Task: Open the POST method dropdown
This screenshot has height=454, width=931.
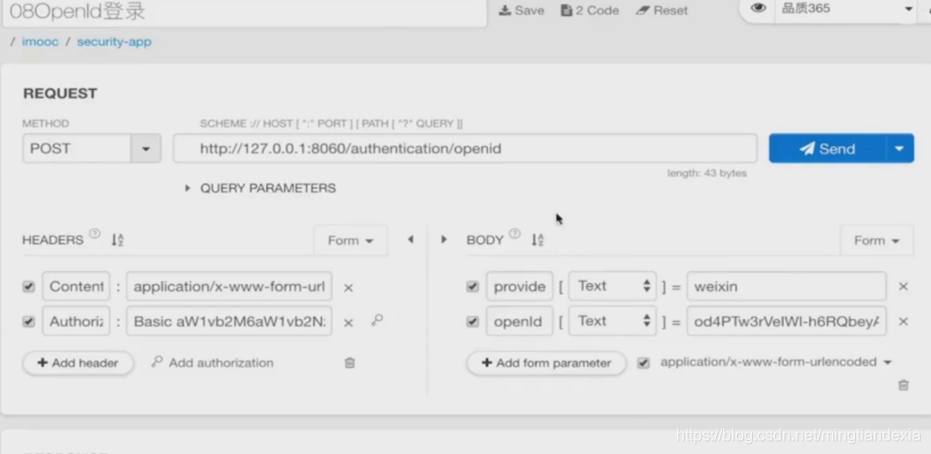Action: [x=145, y=148]
